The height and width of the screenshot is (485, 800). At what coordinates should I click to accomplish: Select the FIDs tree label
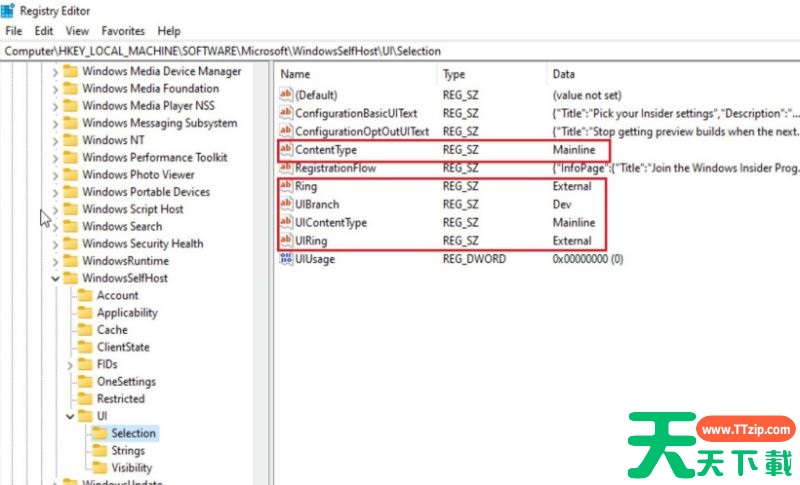point(107,364)
